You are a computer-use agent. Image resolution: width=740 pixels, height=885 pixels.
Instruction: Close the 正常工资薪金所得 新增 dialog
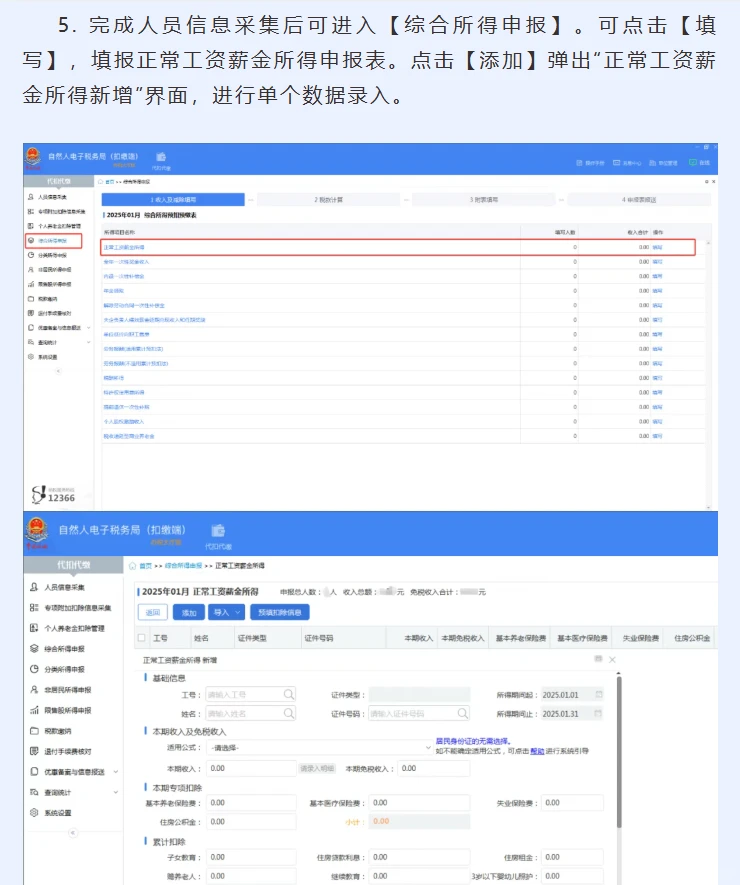[x=612, y=659]
